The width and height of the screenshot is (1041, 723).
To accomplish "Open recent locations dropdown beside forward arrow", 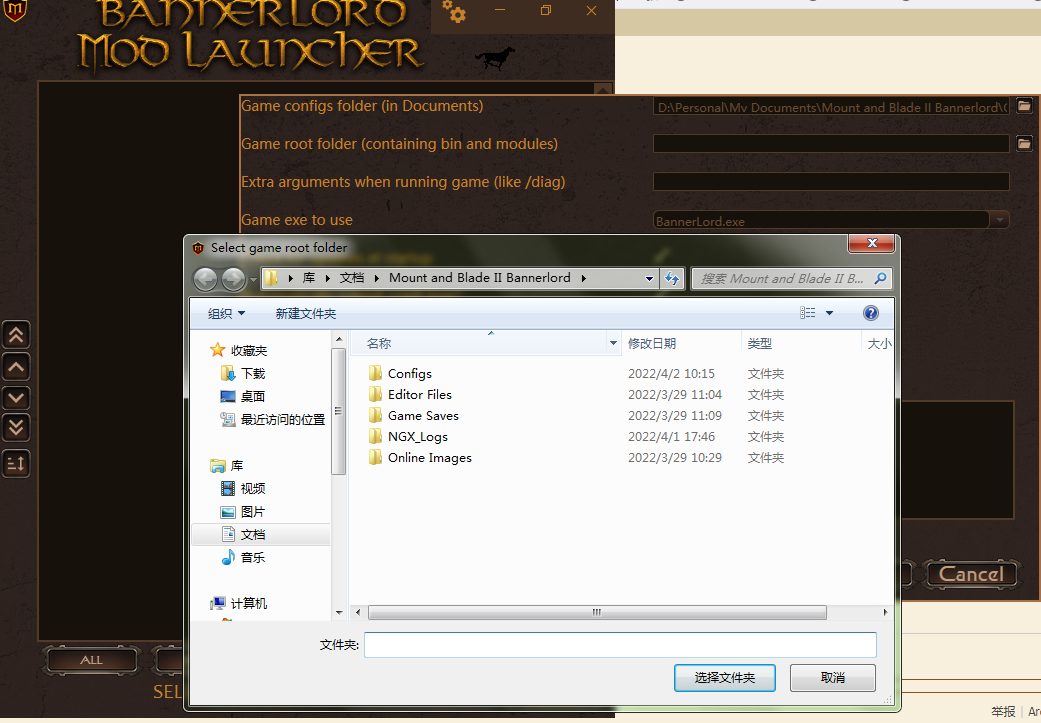I will (253, 280).
